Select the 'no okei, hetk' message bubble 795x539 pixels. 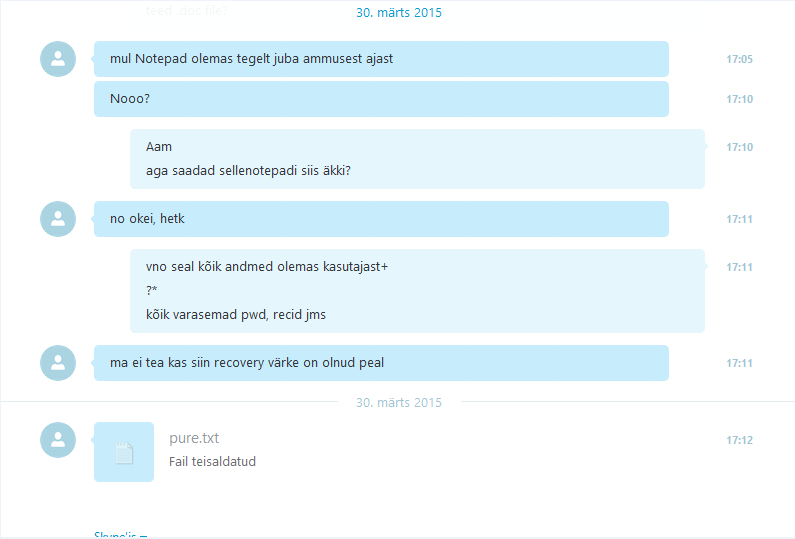381,219
